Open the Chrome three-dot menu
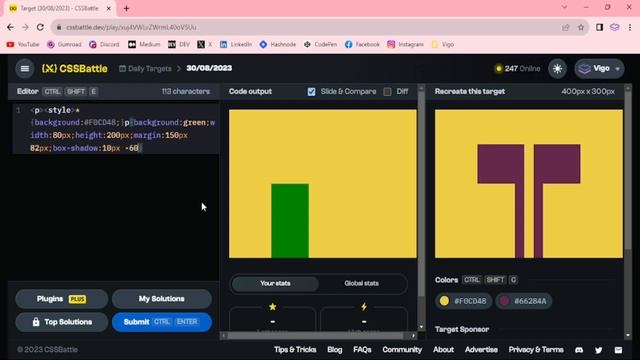Viewport: 640px width, 360px height. click(630, 27)
